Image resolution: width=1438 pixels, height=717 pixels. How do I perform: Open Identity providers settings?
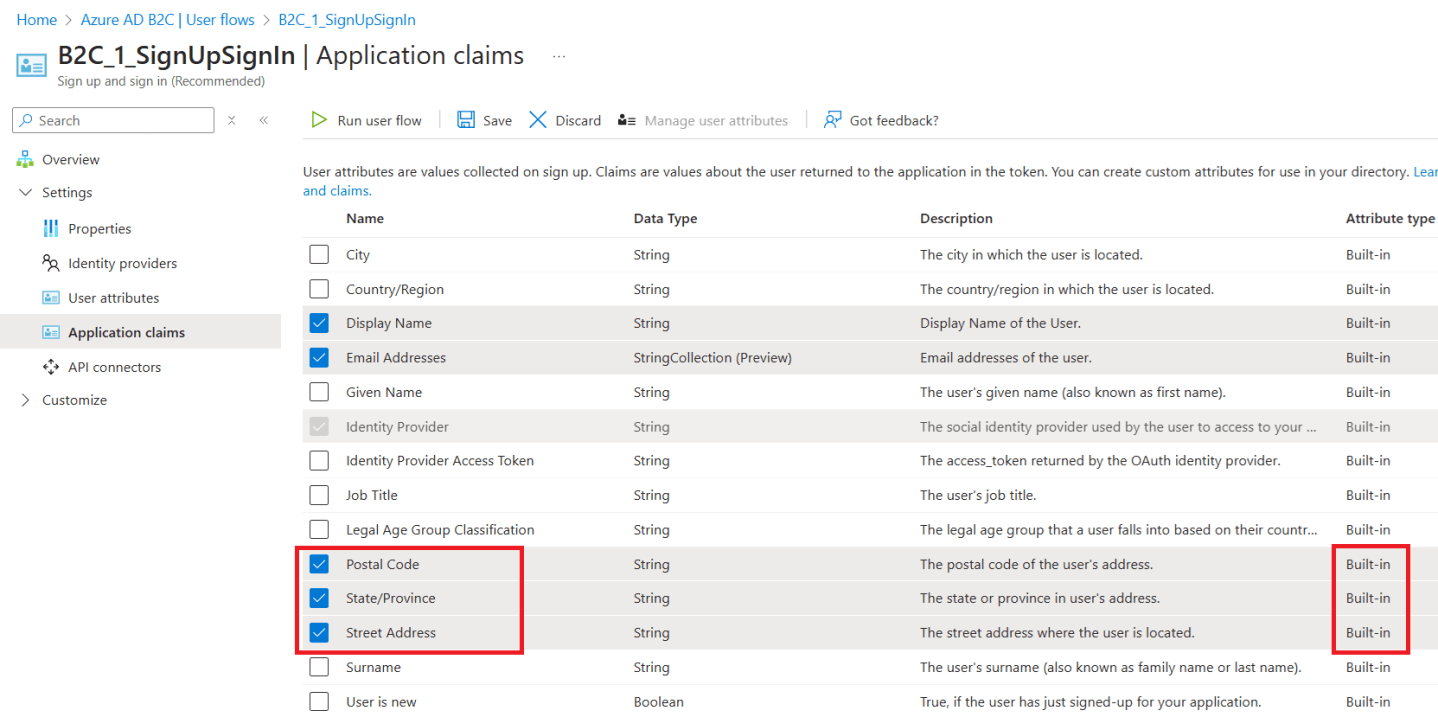coord(123,262)
